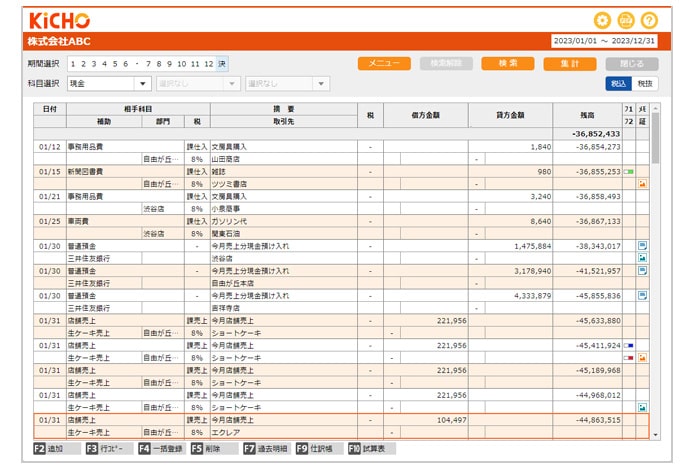The height and width of the screenshot is (476, 693).
Task: Open the settings gear icon in header
Action: 602,20
